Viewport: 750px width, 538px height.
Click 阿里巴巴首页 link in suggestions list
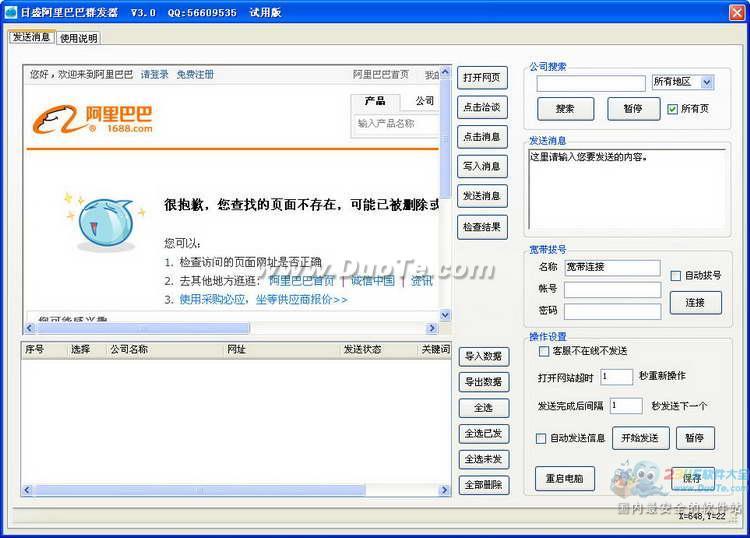pos(301,281)
